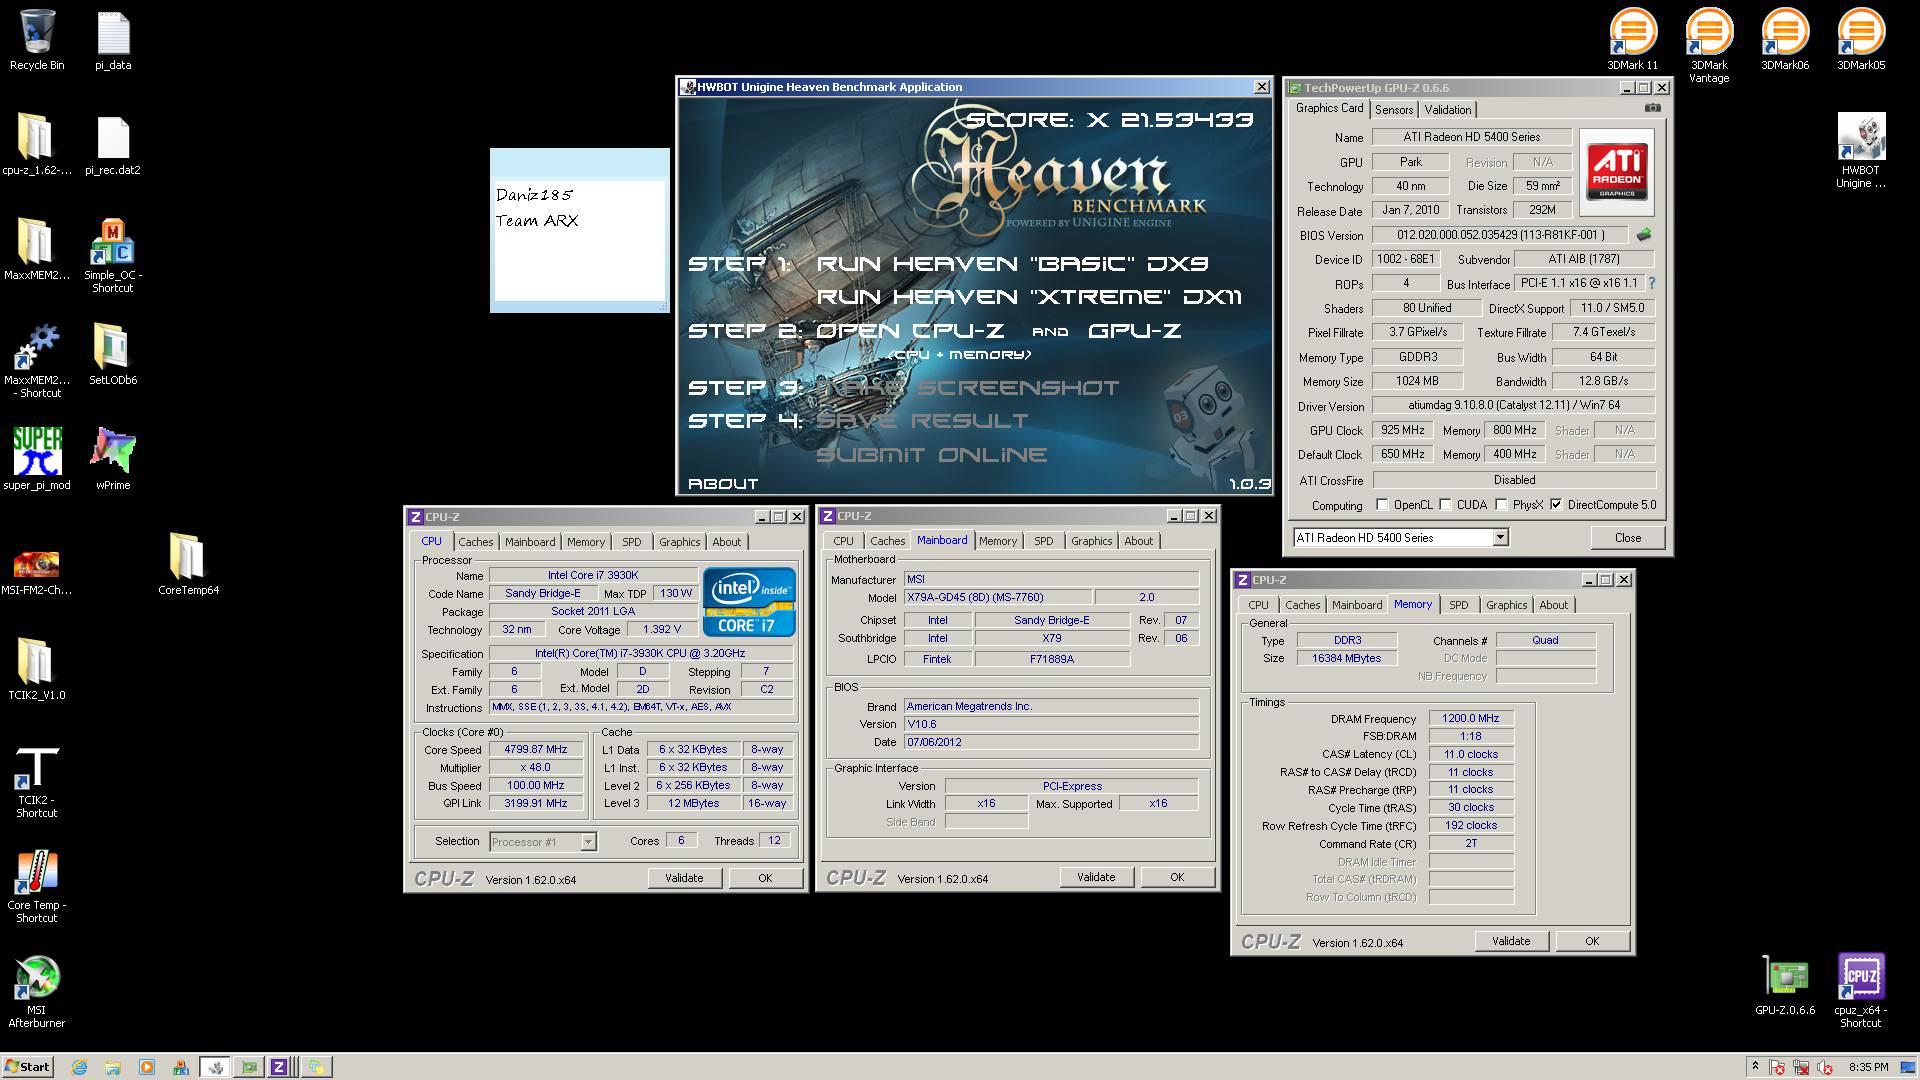The width and height of the screenshot is (1920, 1080).
Task: Open the 3DMark Vantage shortcut
Action: 1709,46
